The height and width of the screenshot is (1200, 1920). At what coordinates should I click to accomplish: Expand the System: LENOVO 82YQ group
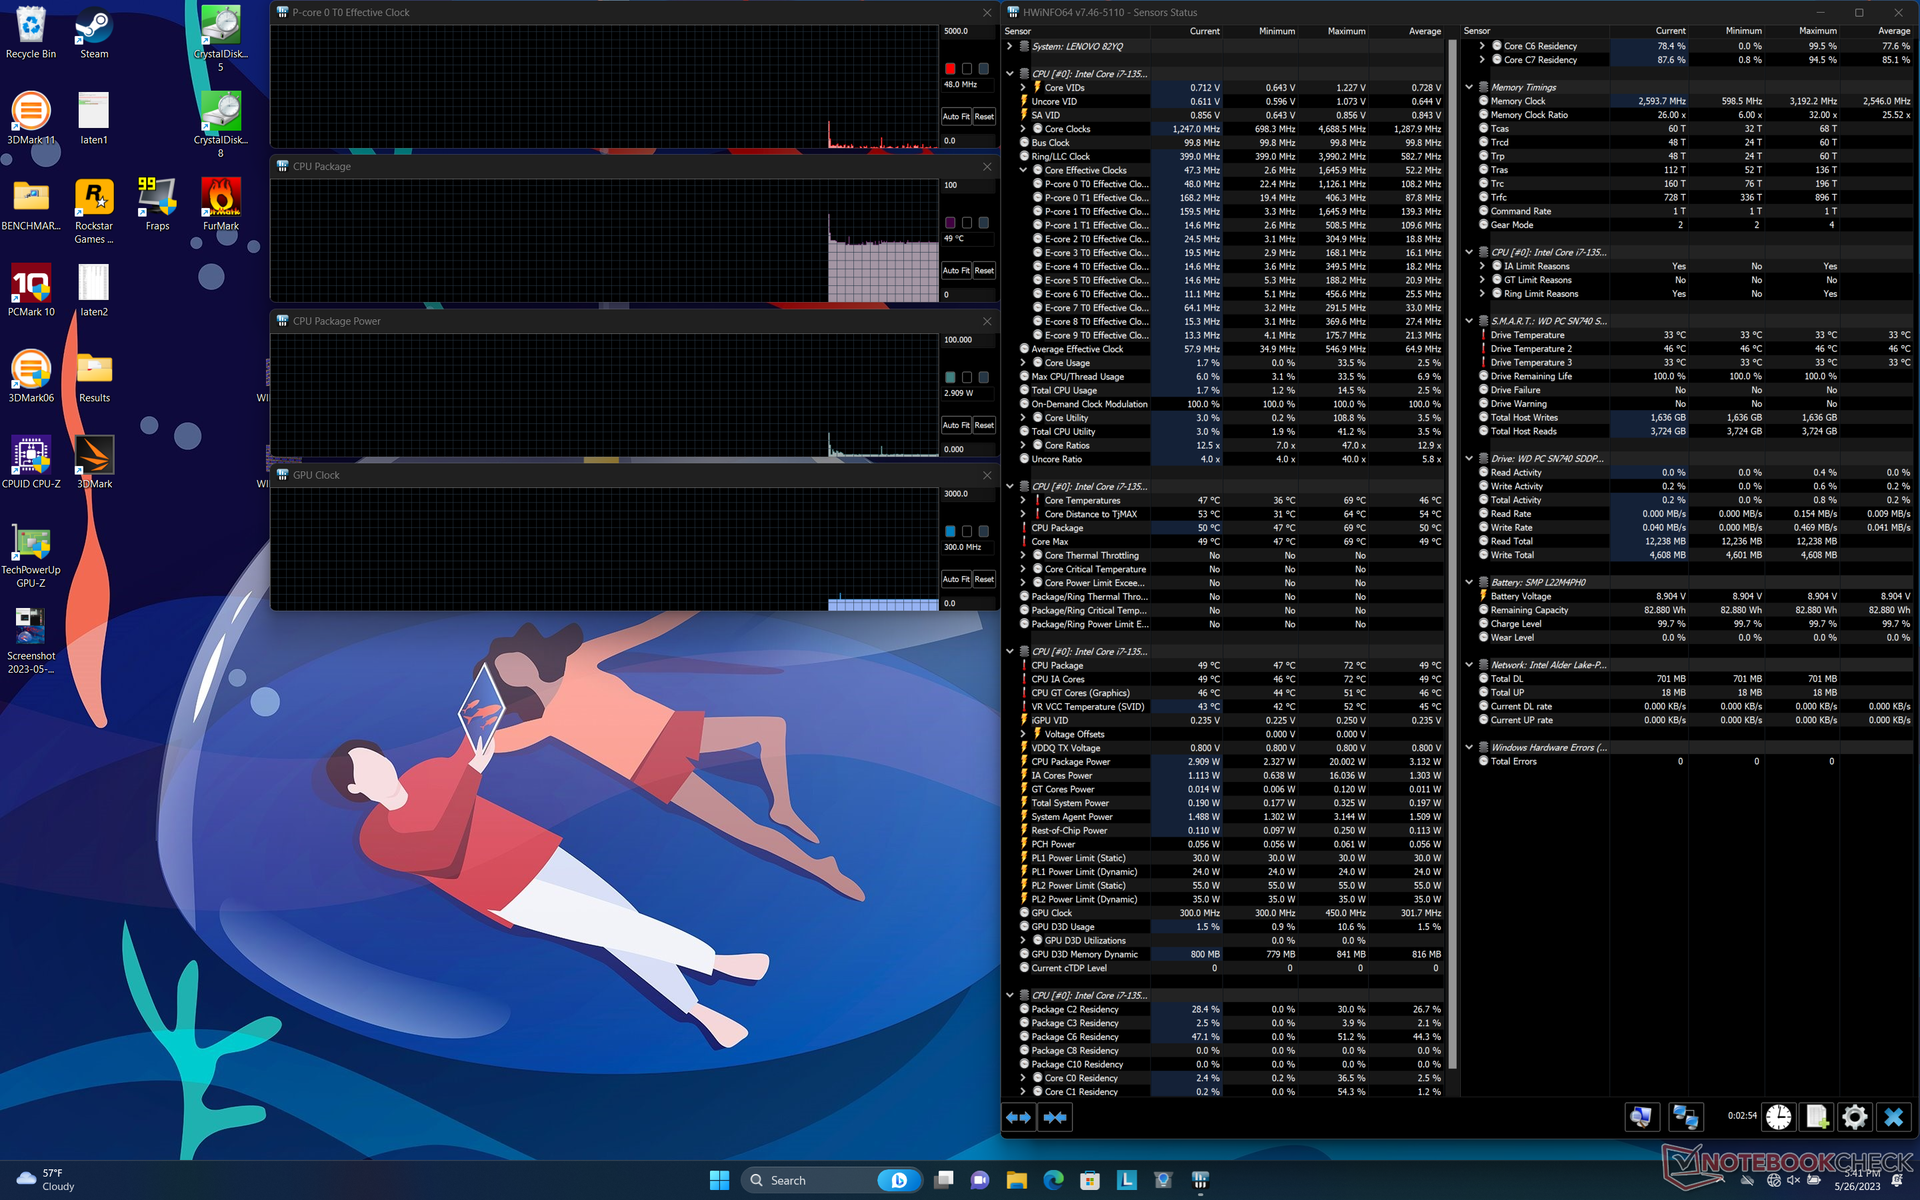(x=1010, y=46)
